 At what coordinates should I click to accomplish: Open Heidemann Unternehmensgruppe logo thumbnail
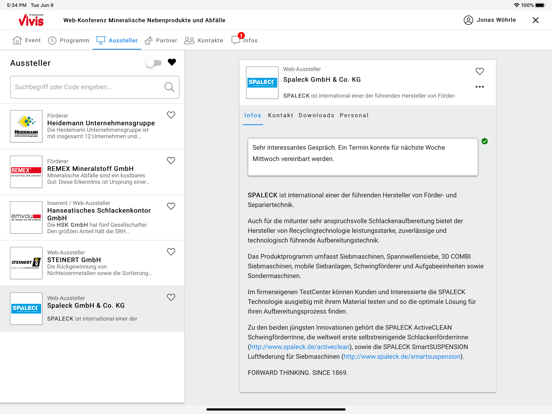click(26, 126)
